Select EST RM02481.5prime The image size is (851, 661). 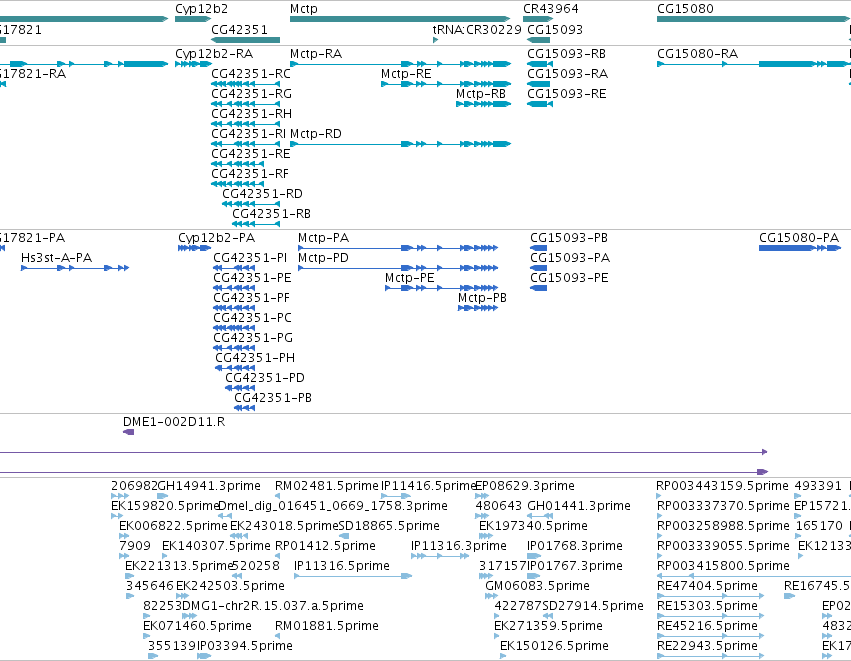pyautogui.click(x=326, y=486)
